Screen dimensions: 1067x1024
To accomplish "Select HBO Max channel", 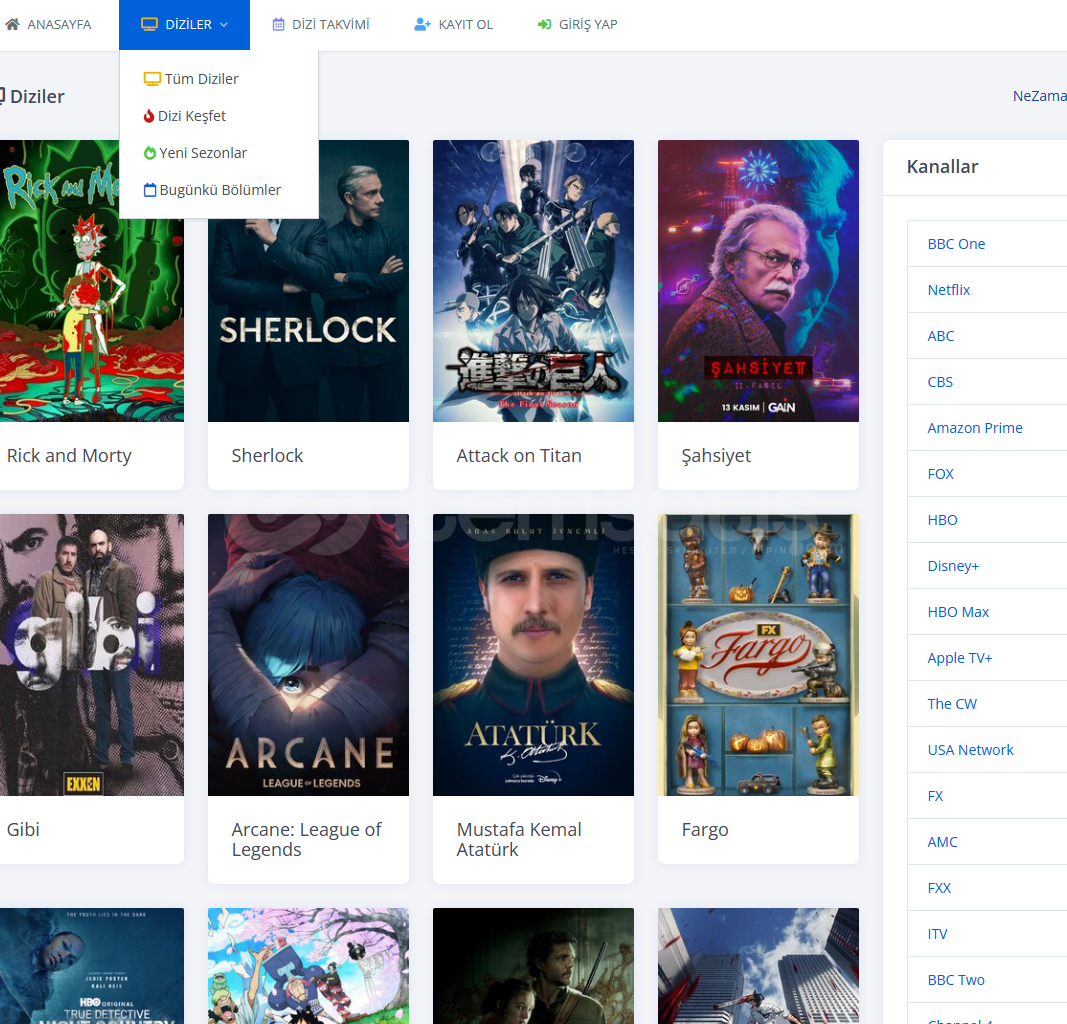I will (x=958, y=612).
